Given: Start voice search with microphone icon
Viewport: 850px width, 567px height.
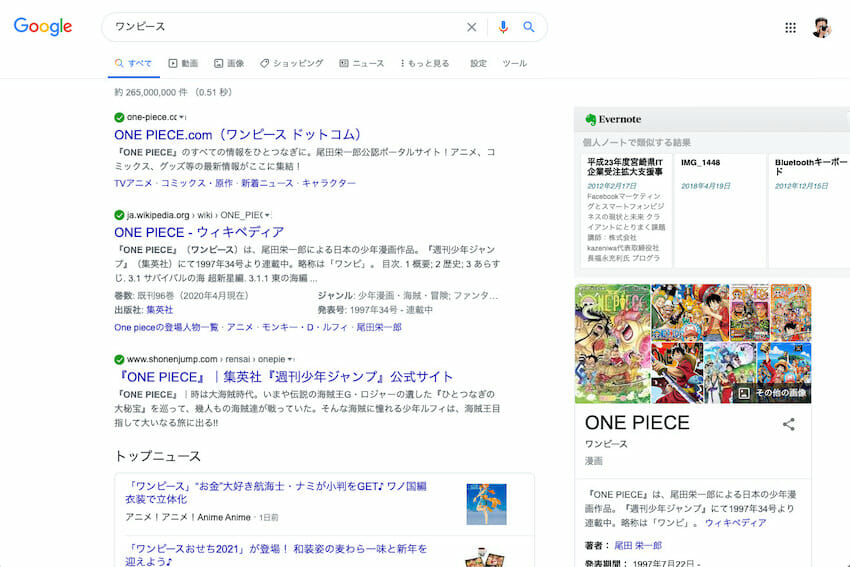Looking at the screenshot, I should click(x=503, y=27).
